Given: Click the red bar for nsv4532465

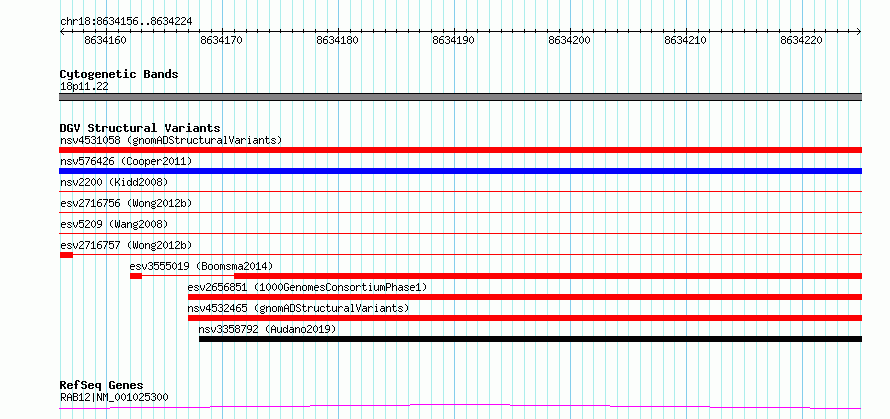Looking at the screenshot, I should (525, 318).
